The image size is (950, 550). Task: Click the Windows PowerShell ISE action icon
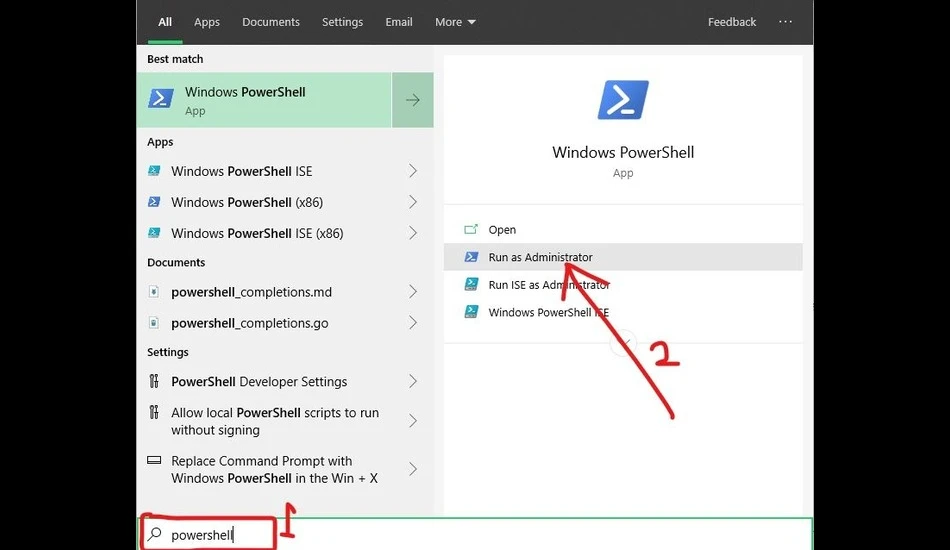pos(471,312)
